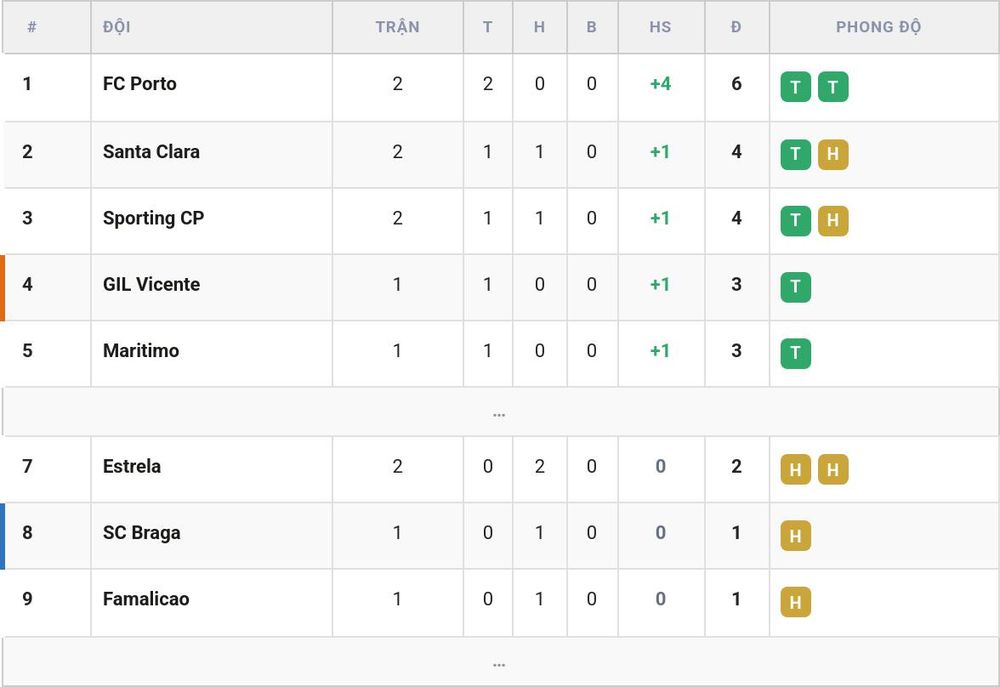Click SC Braga's yellow H form badge
The image size is (1000, 687).
pos(795,536)
